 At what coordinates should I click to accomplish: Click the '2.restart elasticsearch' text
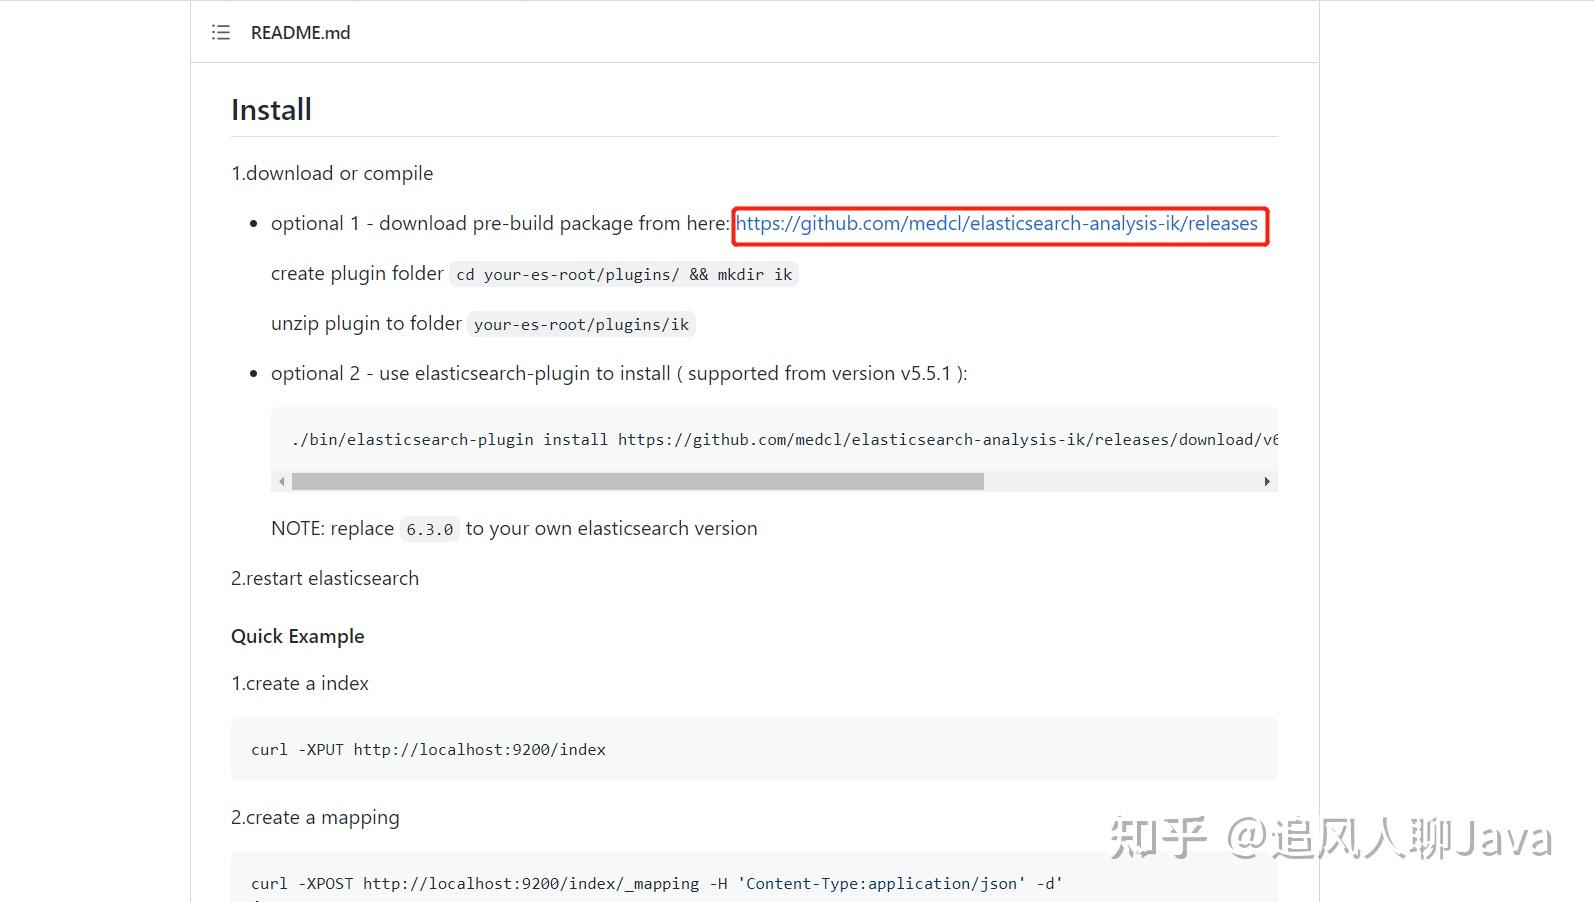[325, 578]
